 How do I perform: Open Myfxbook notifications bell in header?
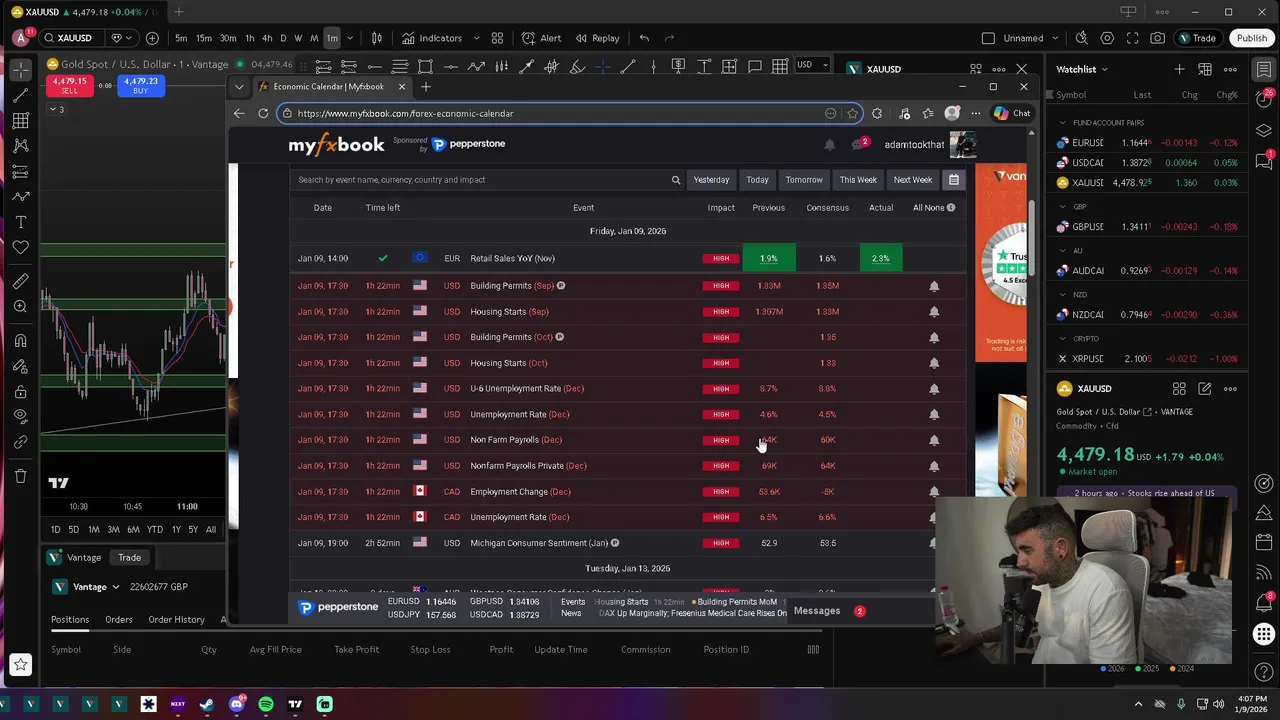tap(829, 145)
